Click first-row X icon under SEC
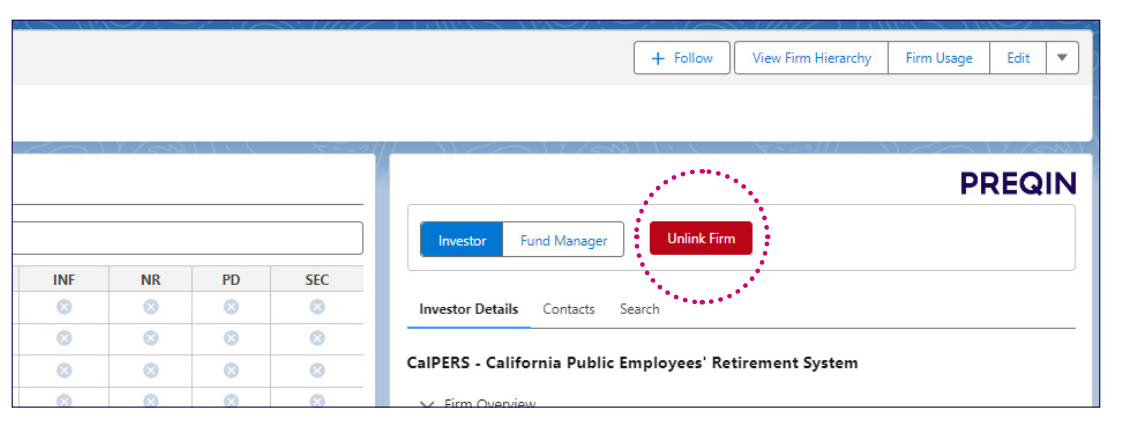 pyautogui.click(x=316, y=306)
